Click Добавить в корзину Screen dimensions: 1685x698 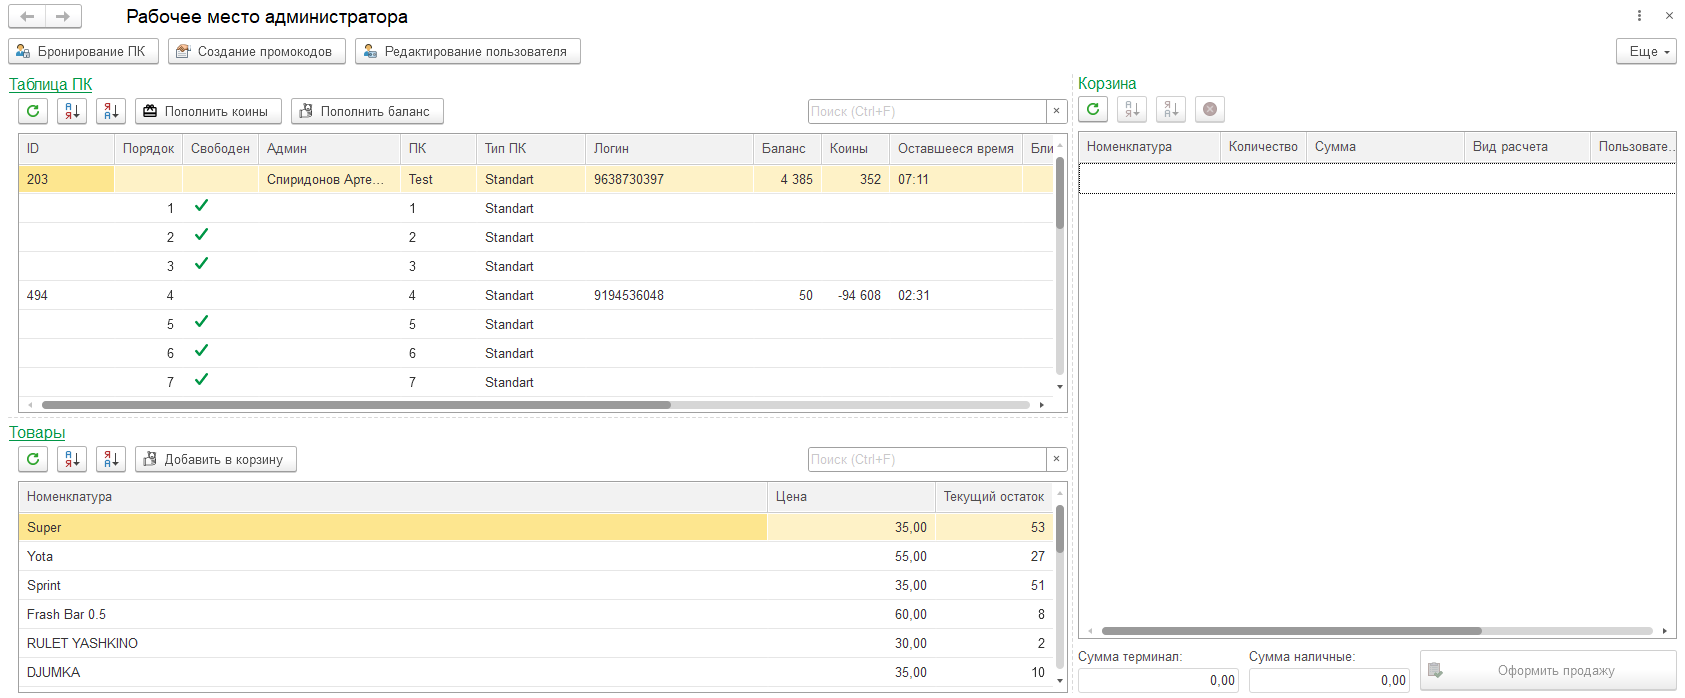(x=216, y=459)
